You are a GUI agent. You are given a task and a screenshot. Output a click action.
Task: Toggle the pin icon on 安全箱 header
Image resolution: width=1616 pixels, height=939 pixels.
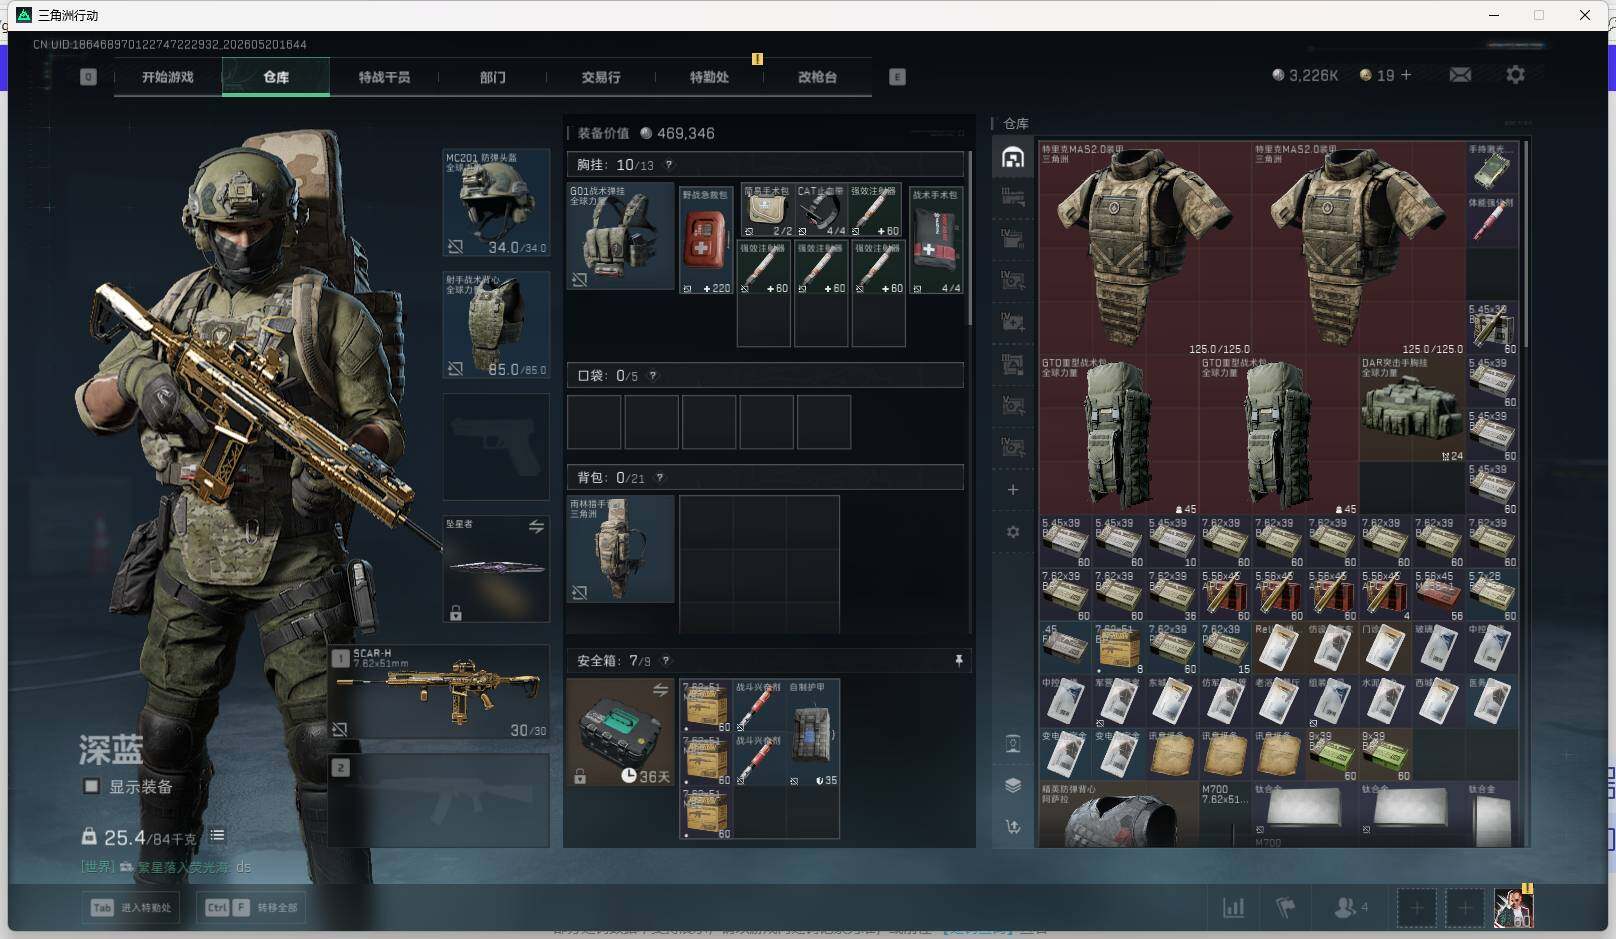pyautogui.click(x=958, y=660)
